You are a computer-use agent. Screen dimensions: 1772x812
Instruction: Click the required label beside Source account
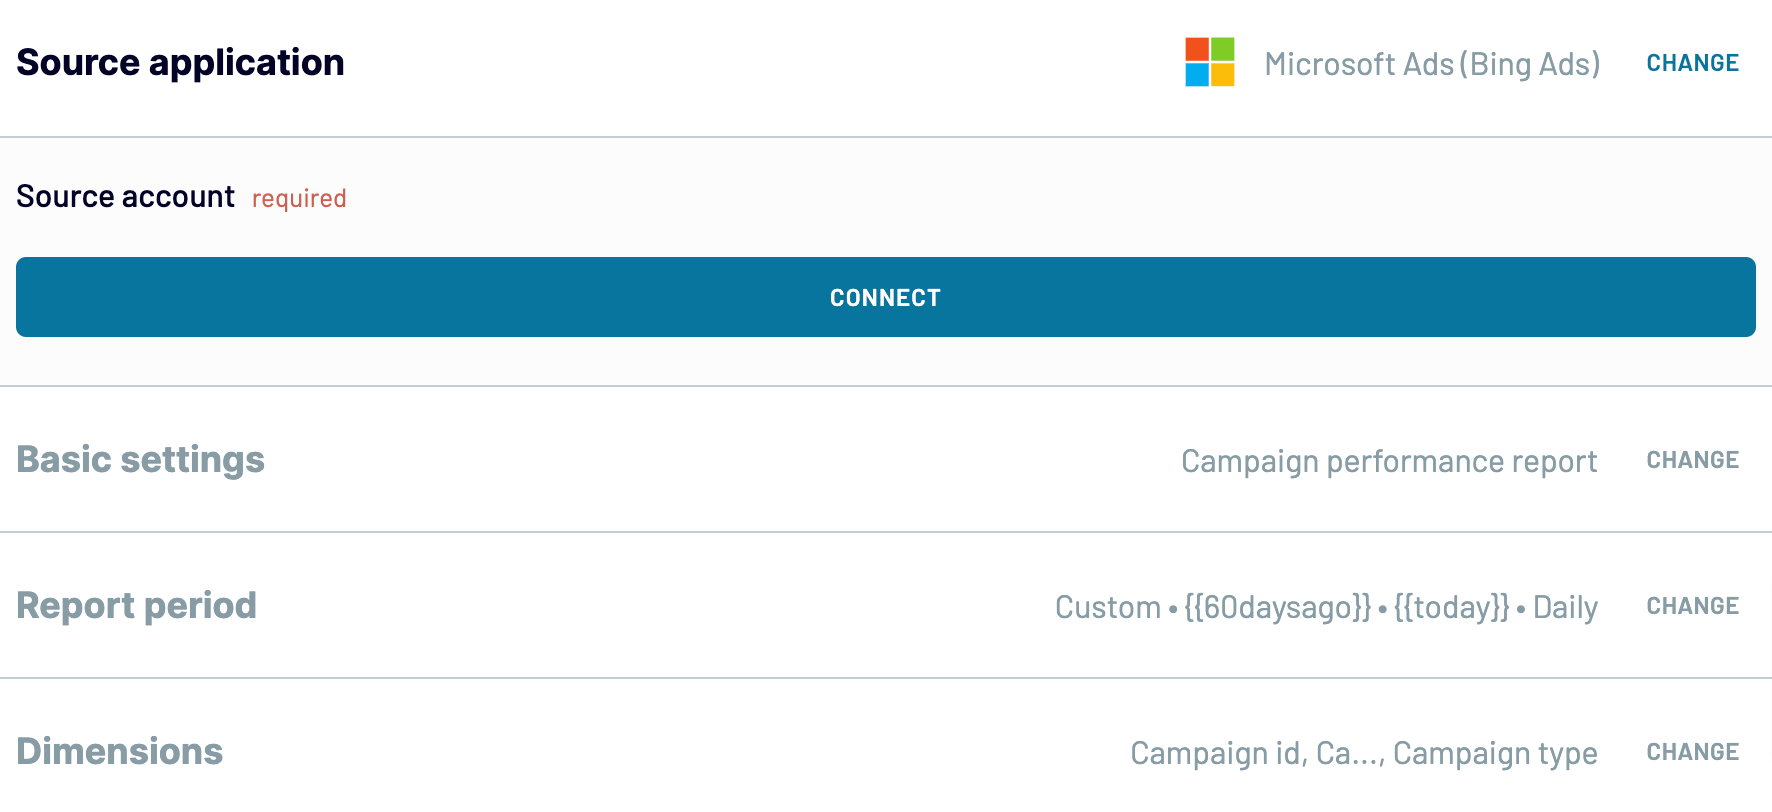click(x=298, y=199)
